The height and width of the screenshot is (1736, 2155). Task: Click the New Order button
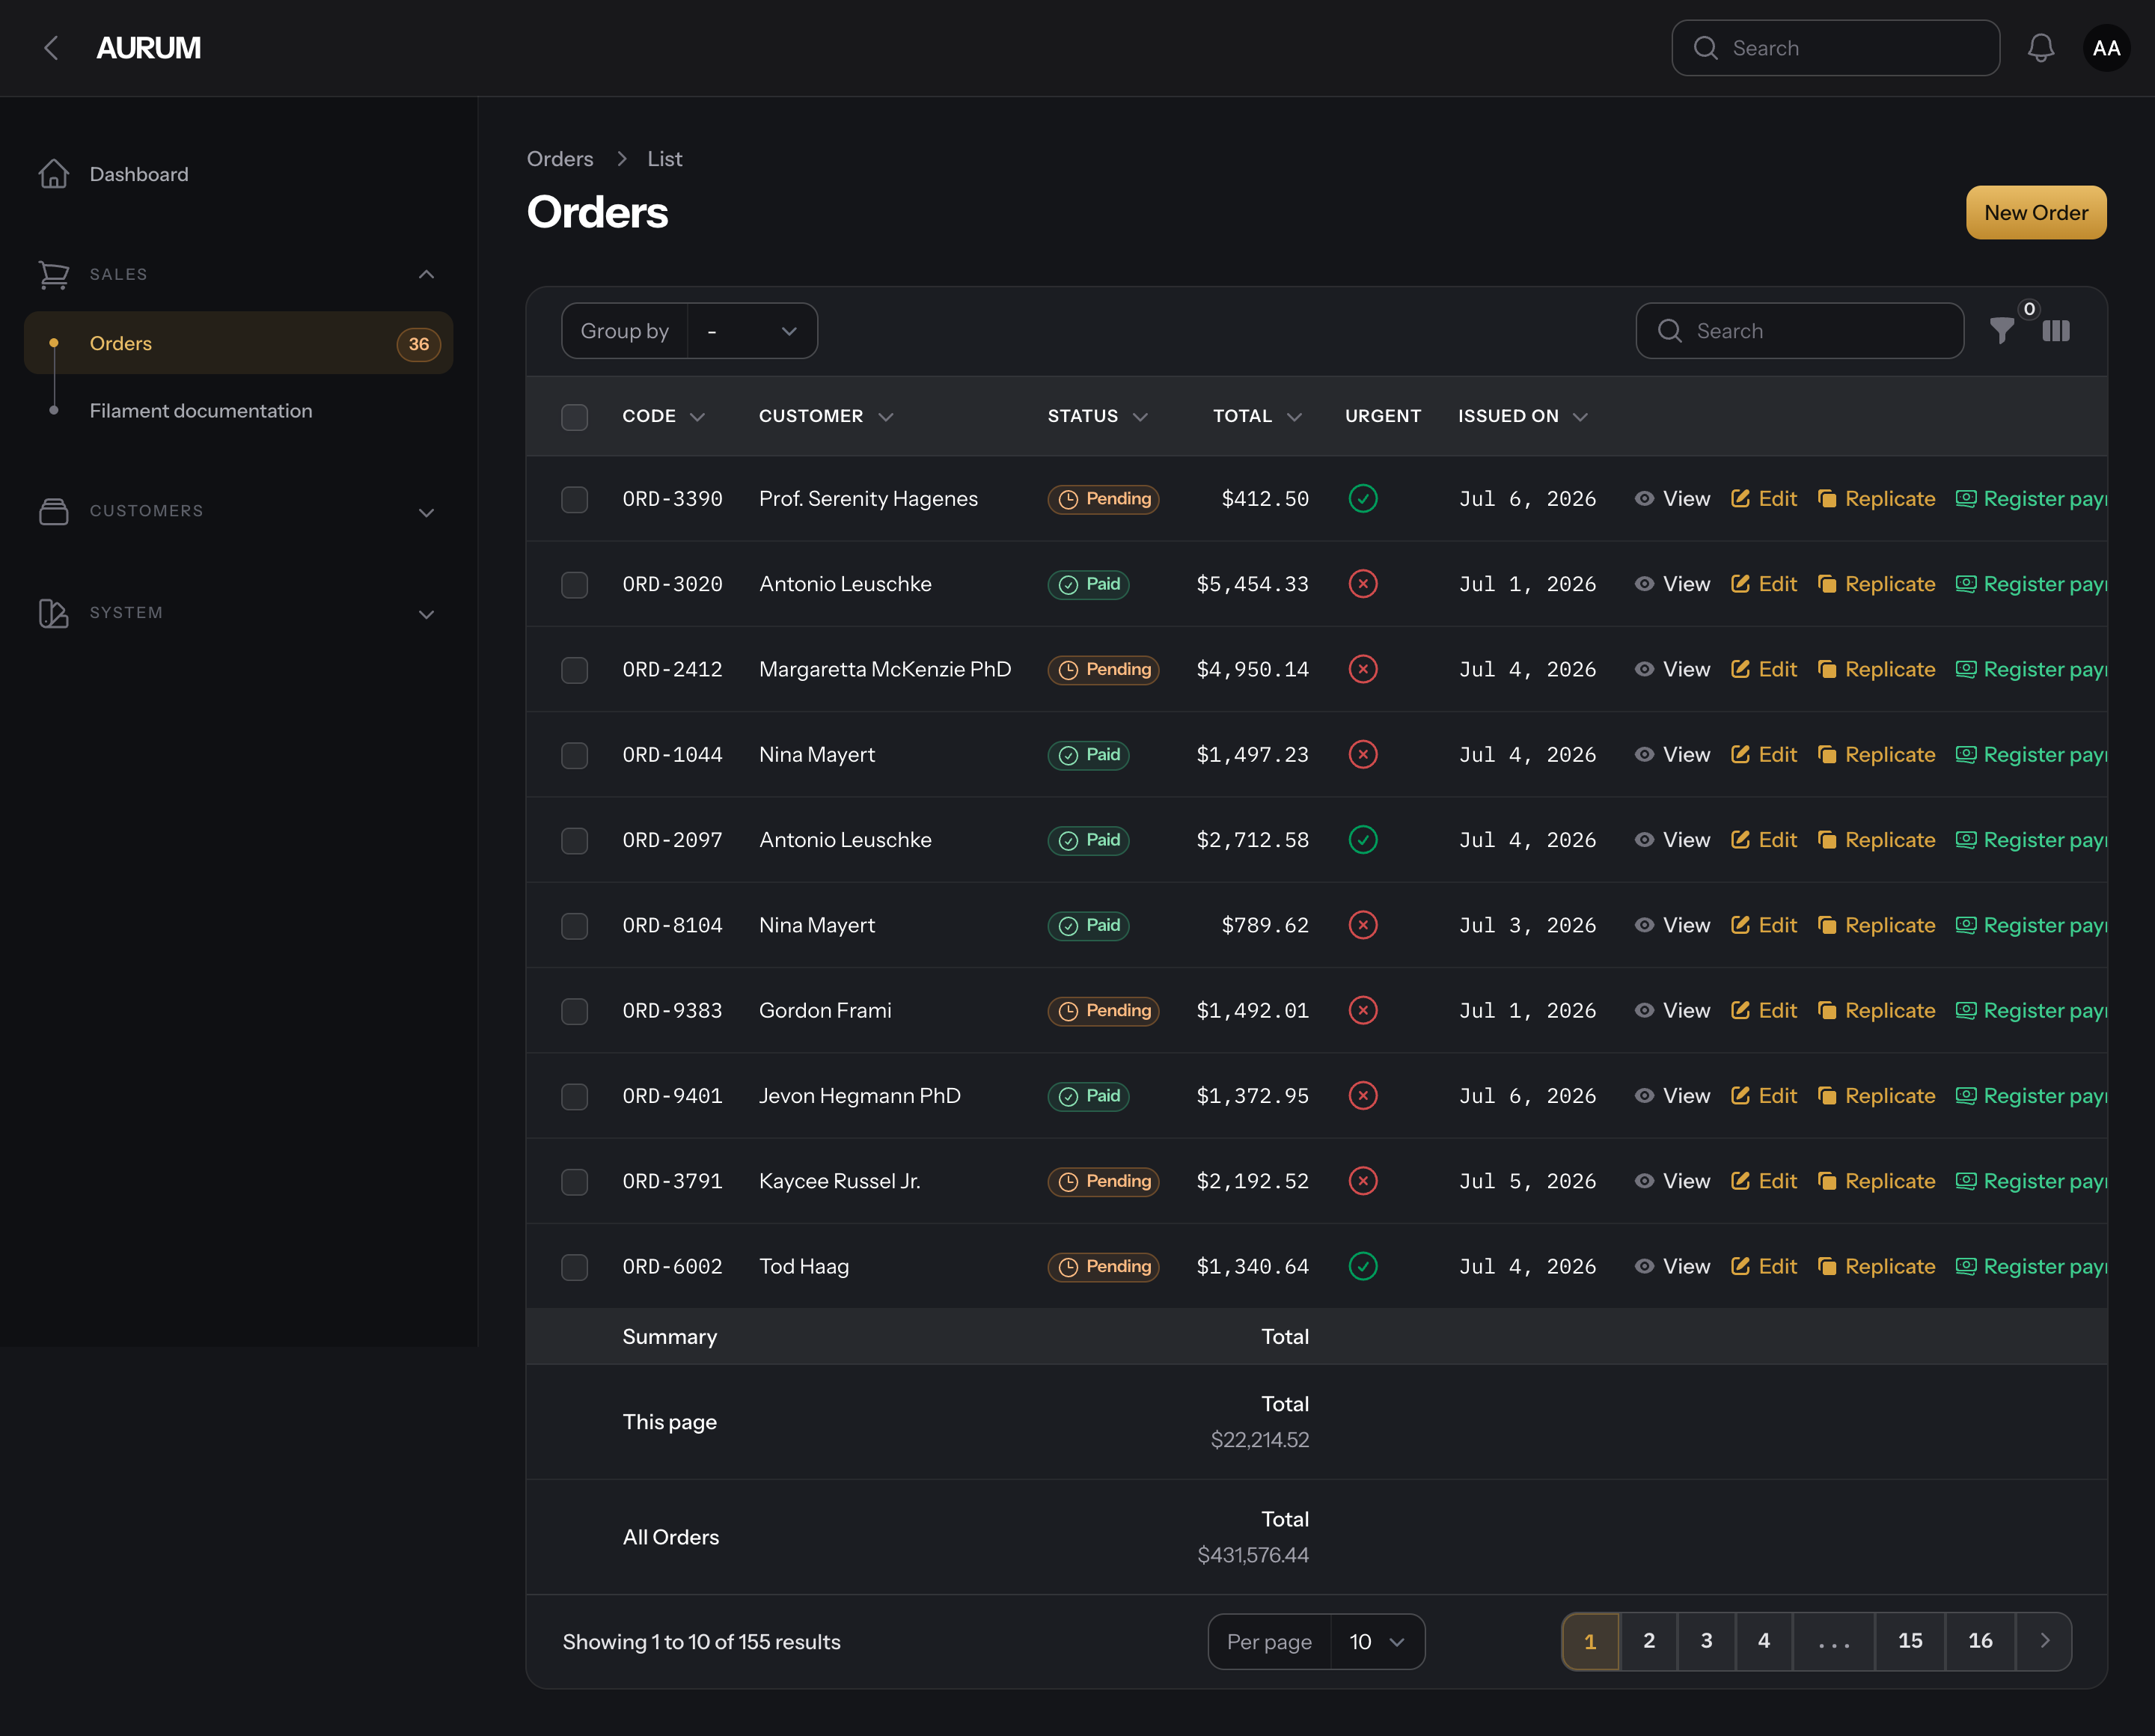(x=2036, y=213)
